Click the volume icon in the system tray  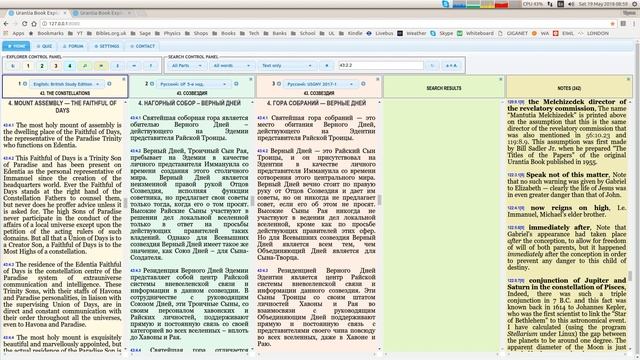tap(572, 4)
